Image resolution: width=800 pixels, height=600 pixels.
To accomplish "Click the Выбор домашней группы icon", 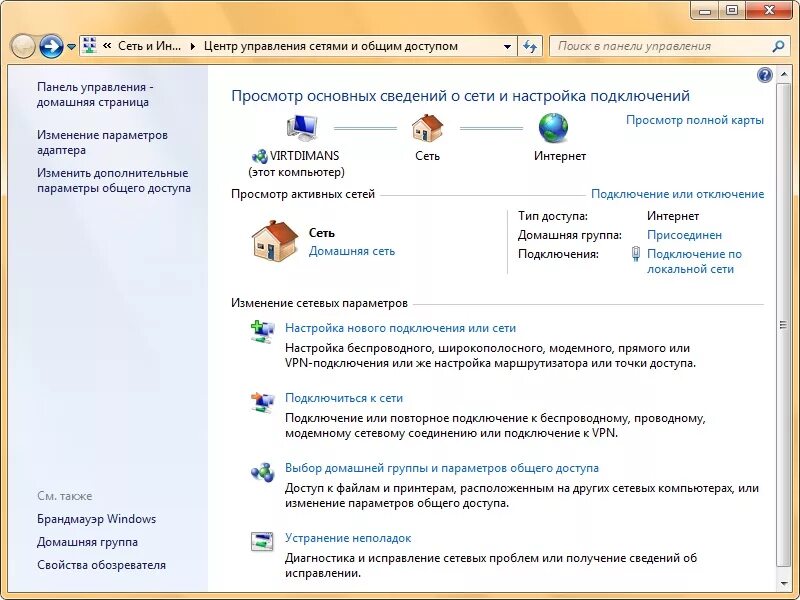I will click(262, 473).
